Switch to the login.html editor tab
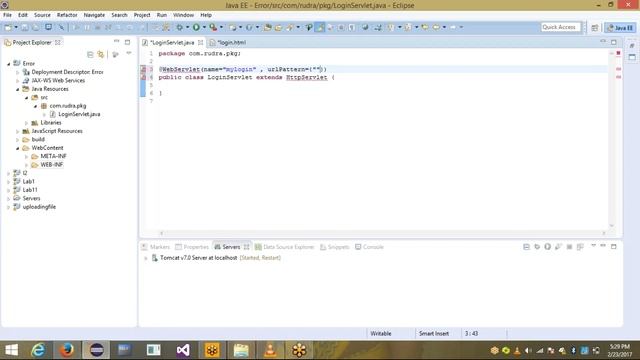 [231, 42]
